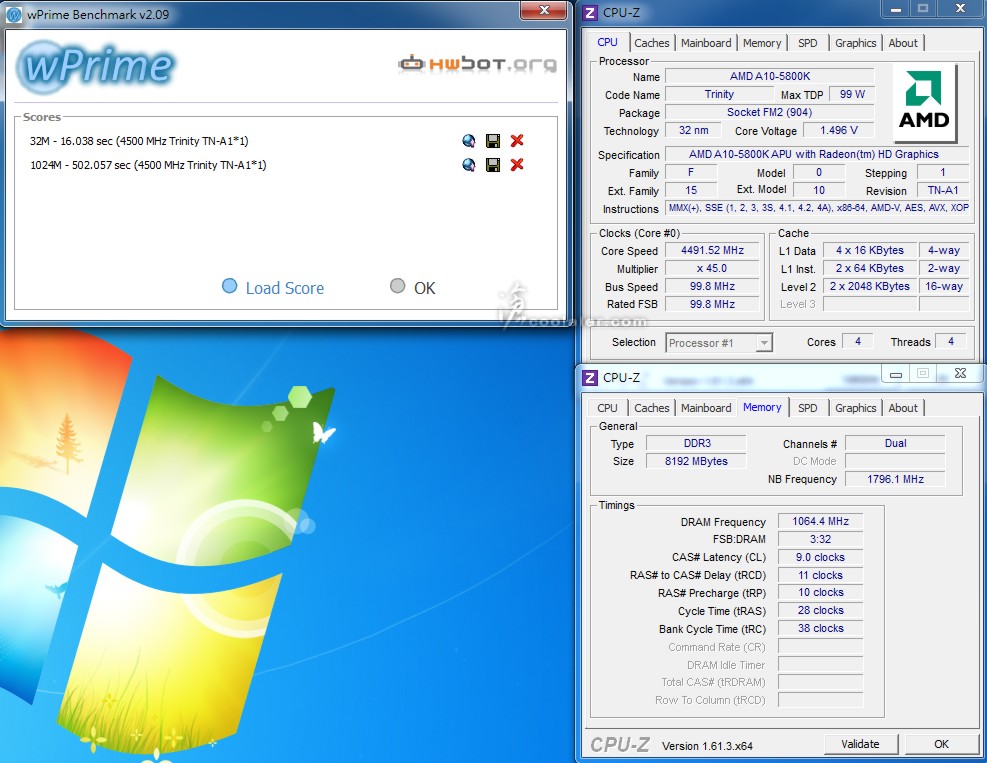Image resolution: width=987 pixels, height=763 pixels.
Task: Click the Bank Cycle Time value 38 clocks
Action: (x=820, y=628)
